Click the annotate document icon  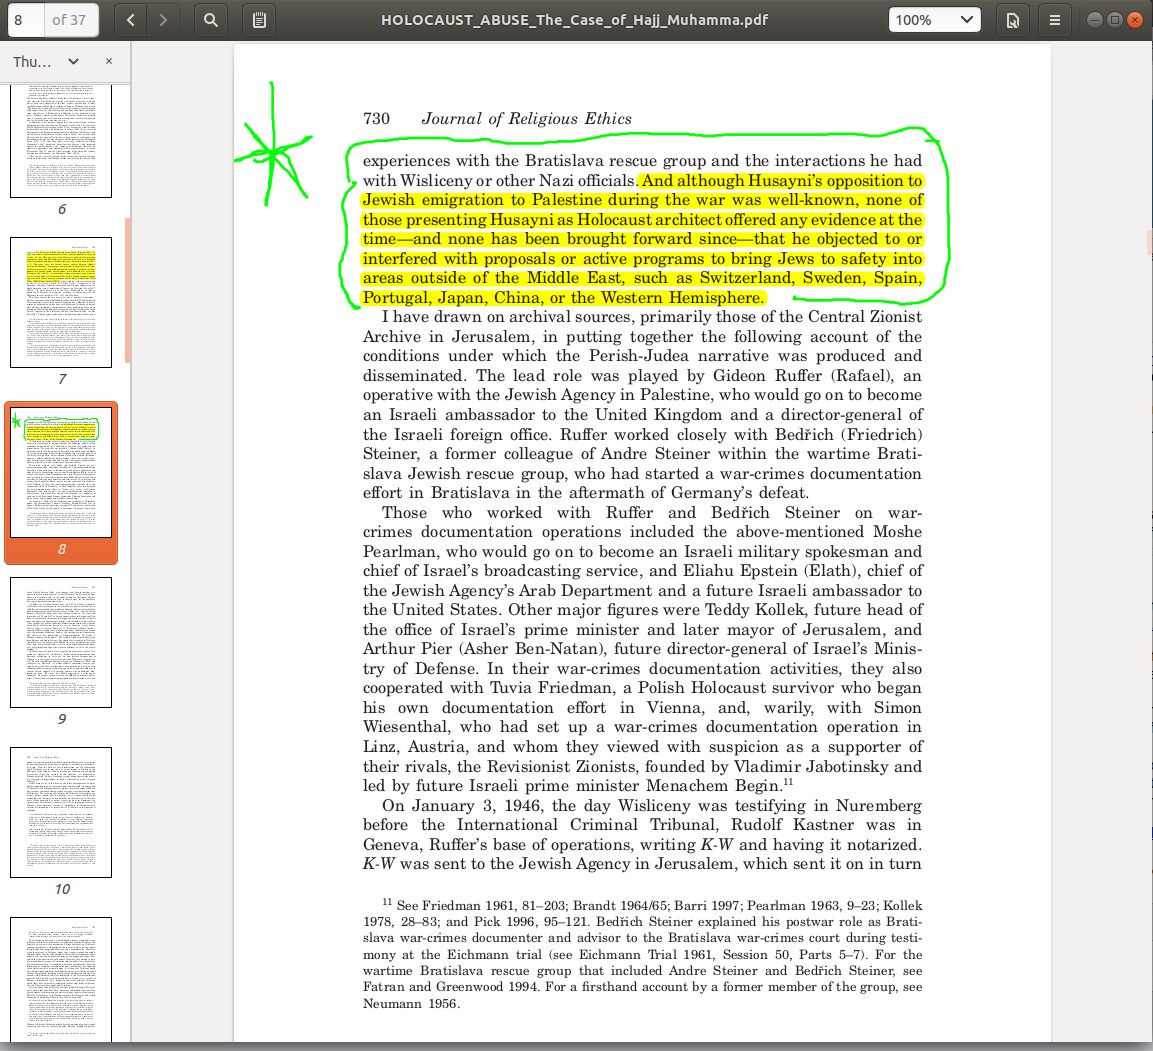259,19
